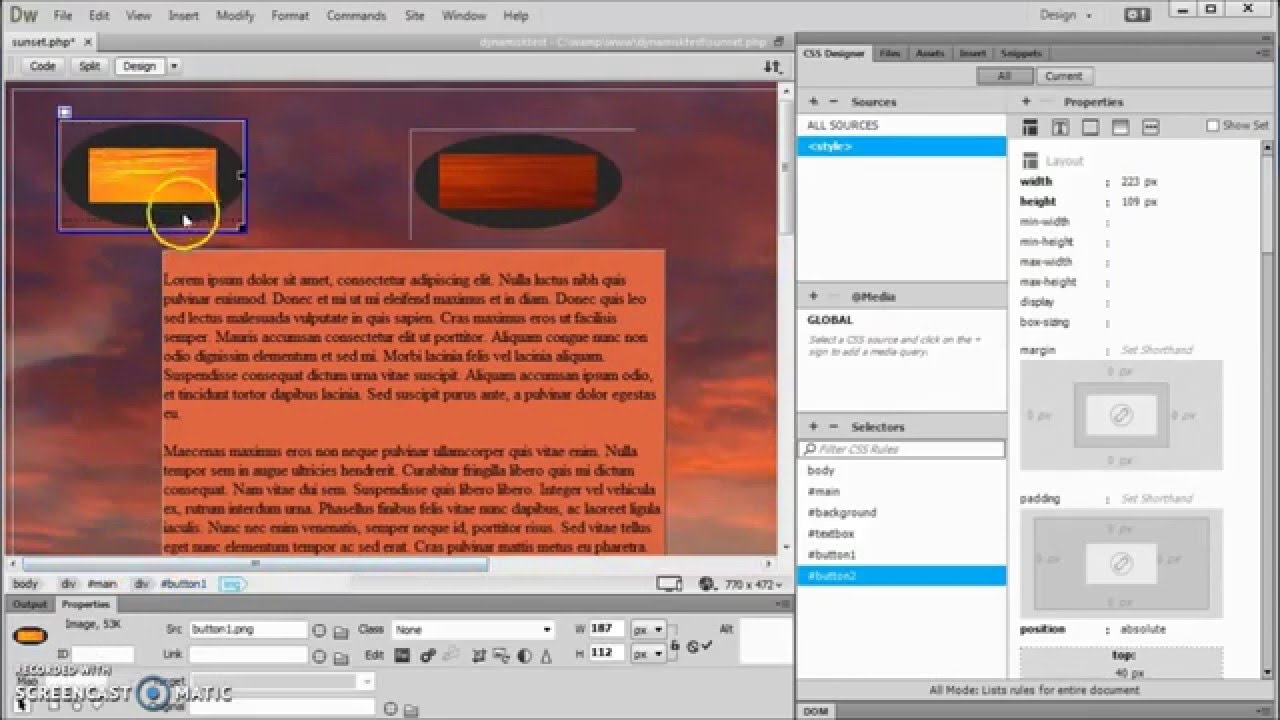Switch to the Assets tab
The image size is (1280, 720).
point(930,53)
